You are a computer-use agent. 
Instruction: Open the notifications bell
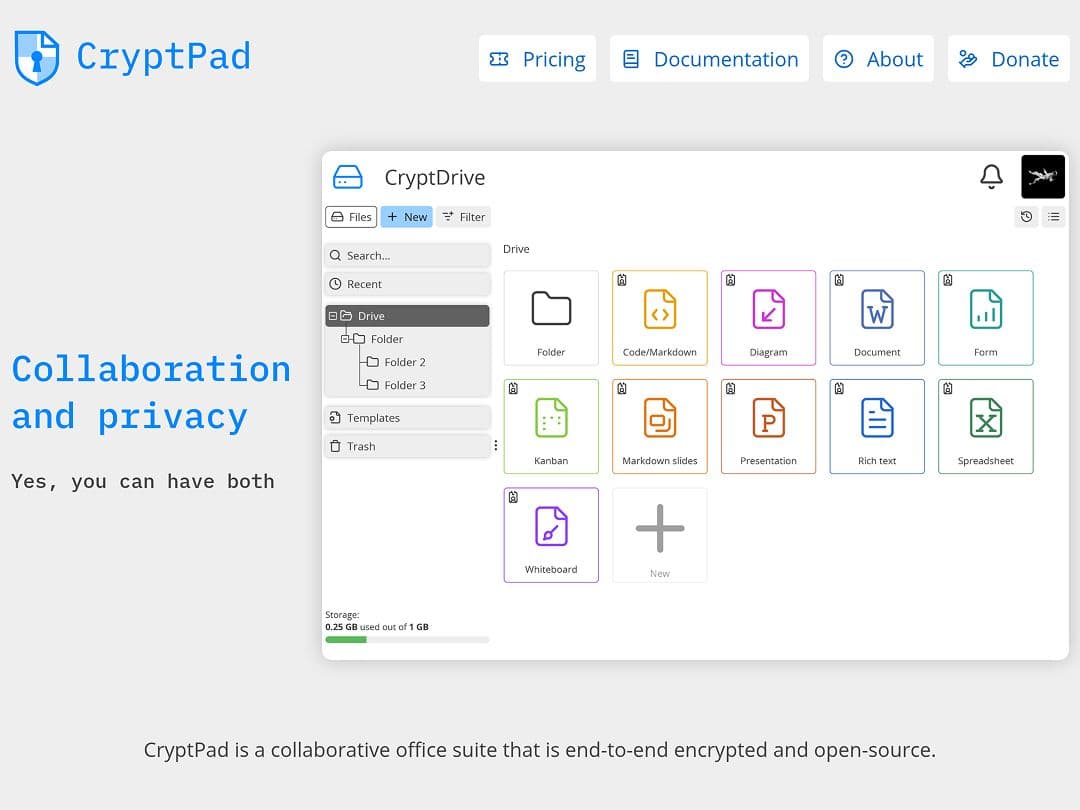[991, 177]
